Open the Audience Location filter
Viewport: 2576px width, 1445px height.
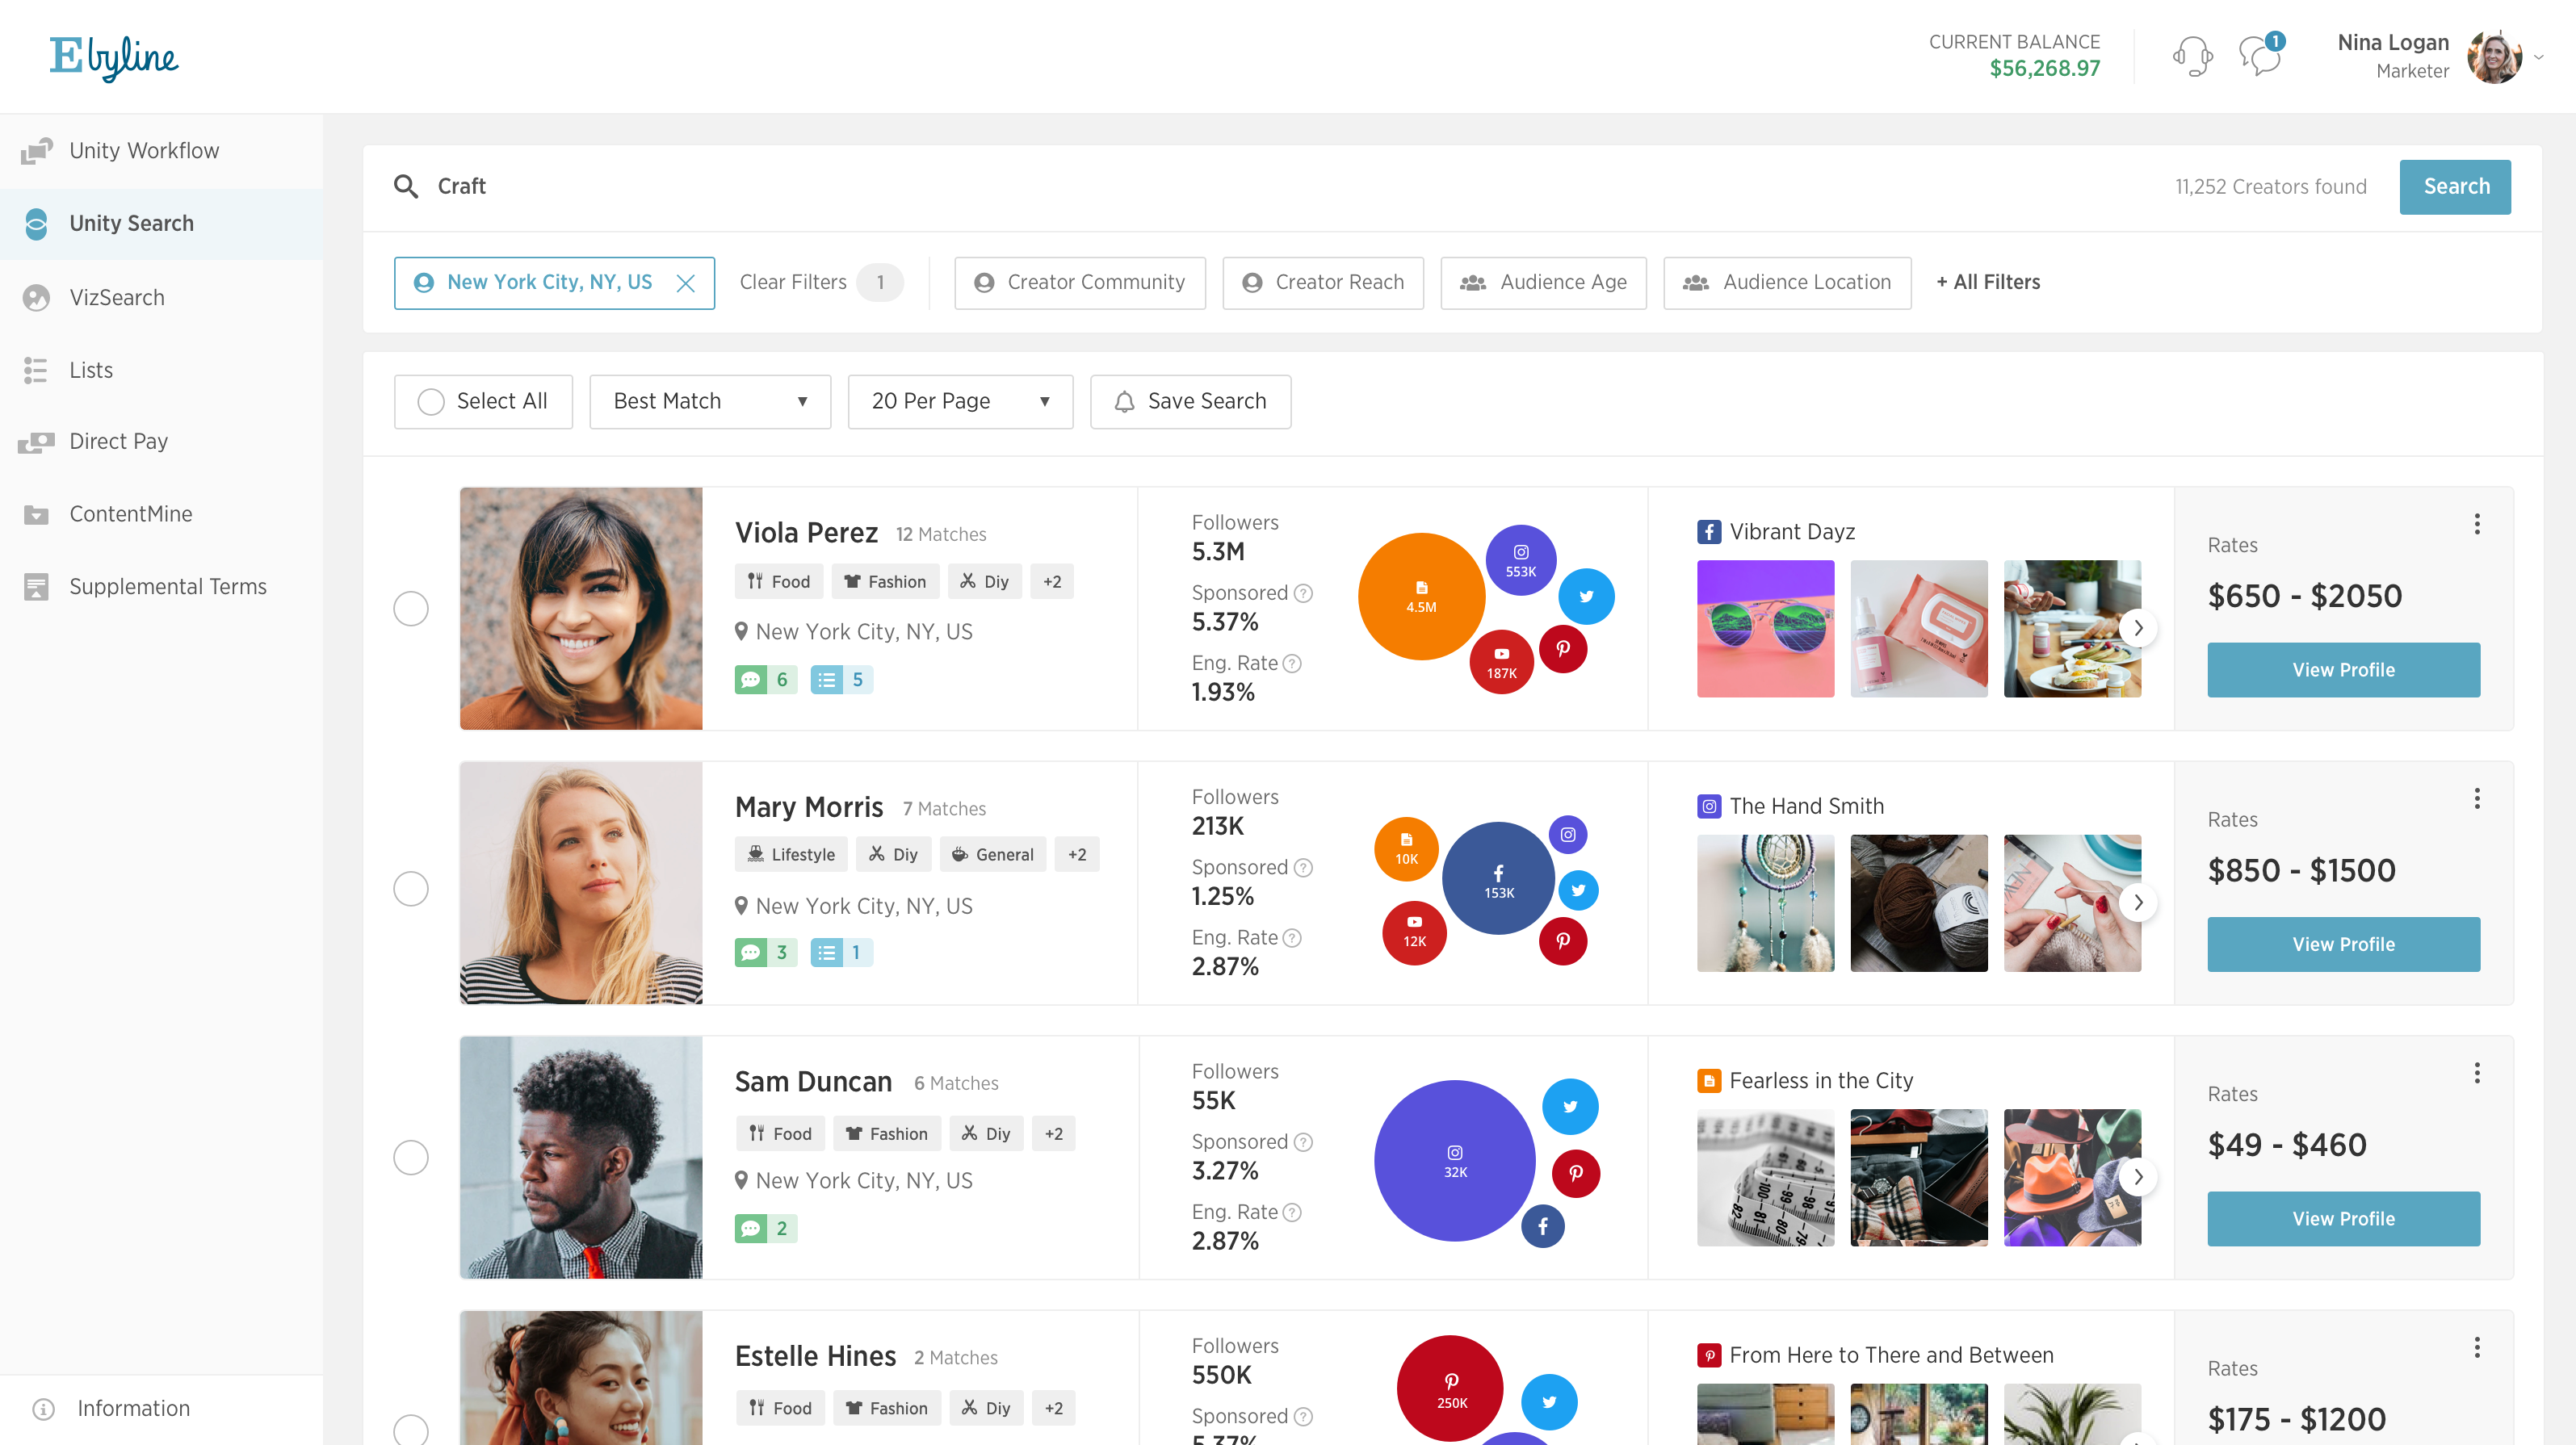pyautogui.click(x=1787, y=283)
